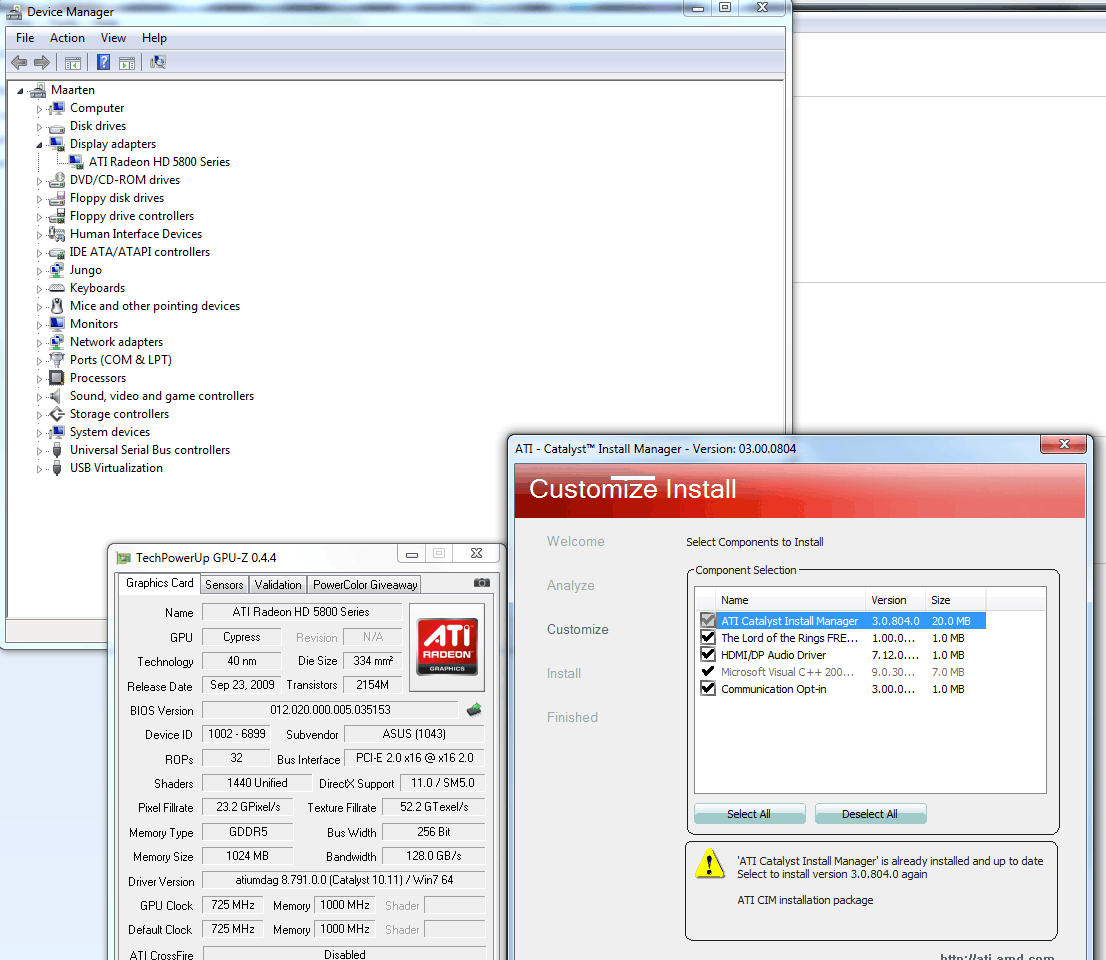Open the Help menu in Device Manager
The image size is (1106, 960).
click(x=154, y=38)
